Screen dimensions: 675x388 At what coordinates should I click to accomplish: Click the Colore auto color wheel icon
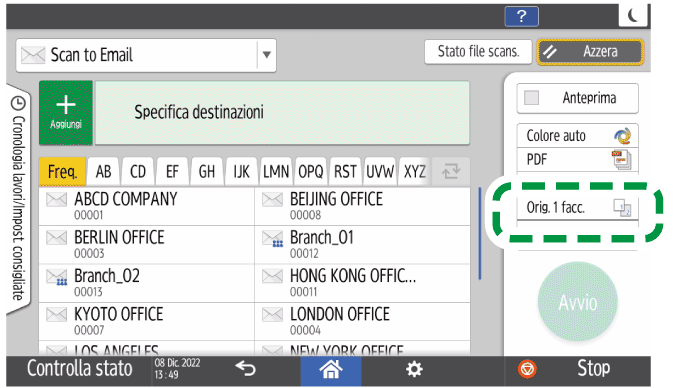[622, 136]
